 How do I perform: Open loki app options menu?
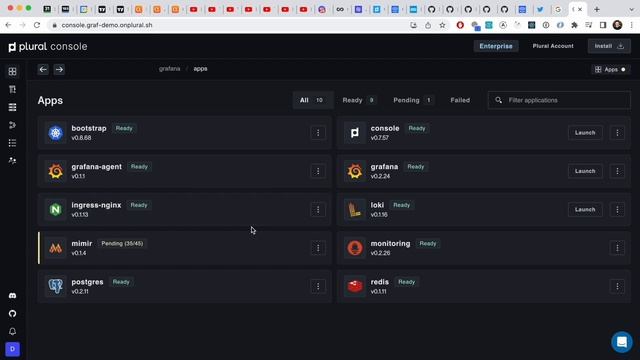coord(617,209)
